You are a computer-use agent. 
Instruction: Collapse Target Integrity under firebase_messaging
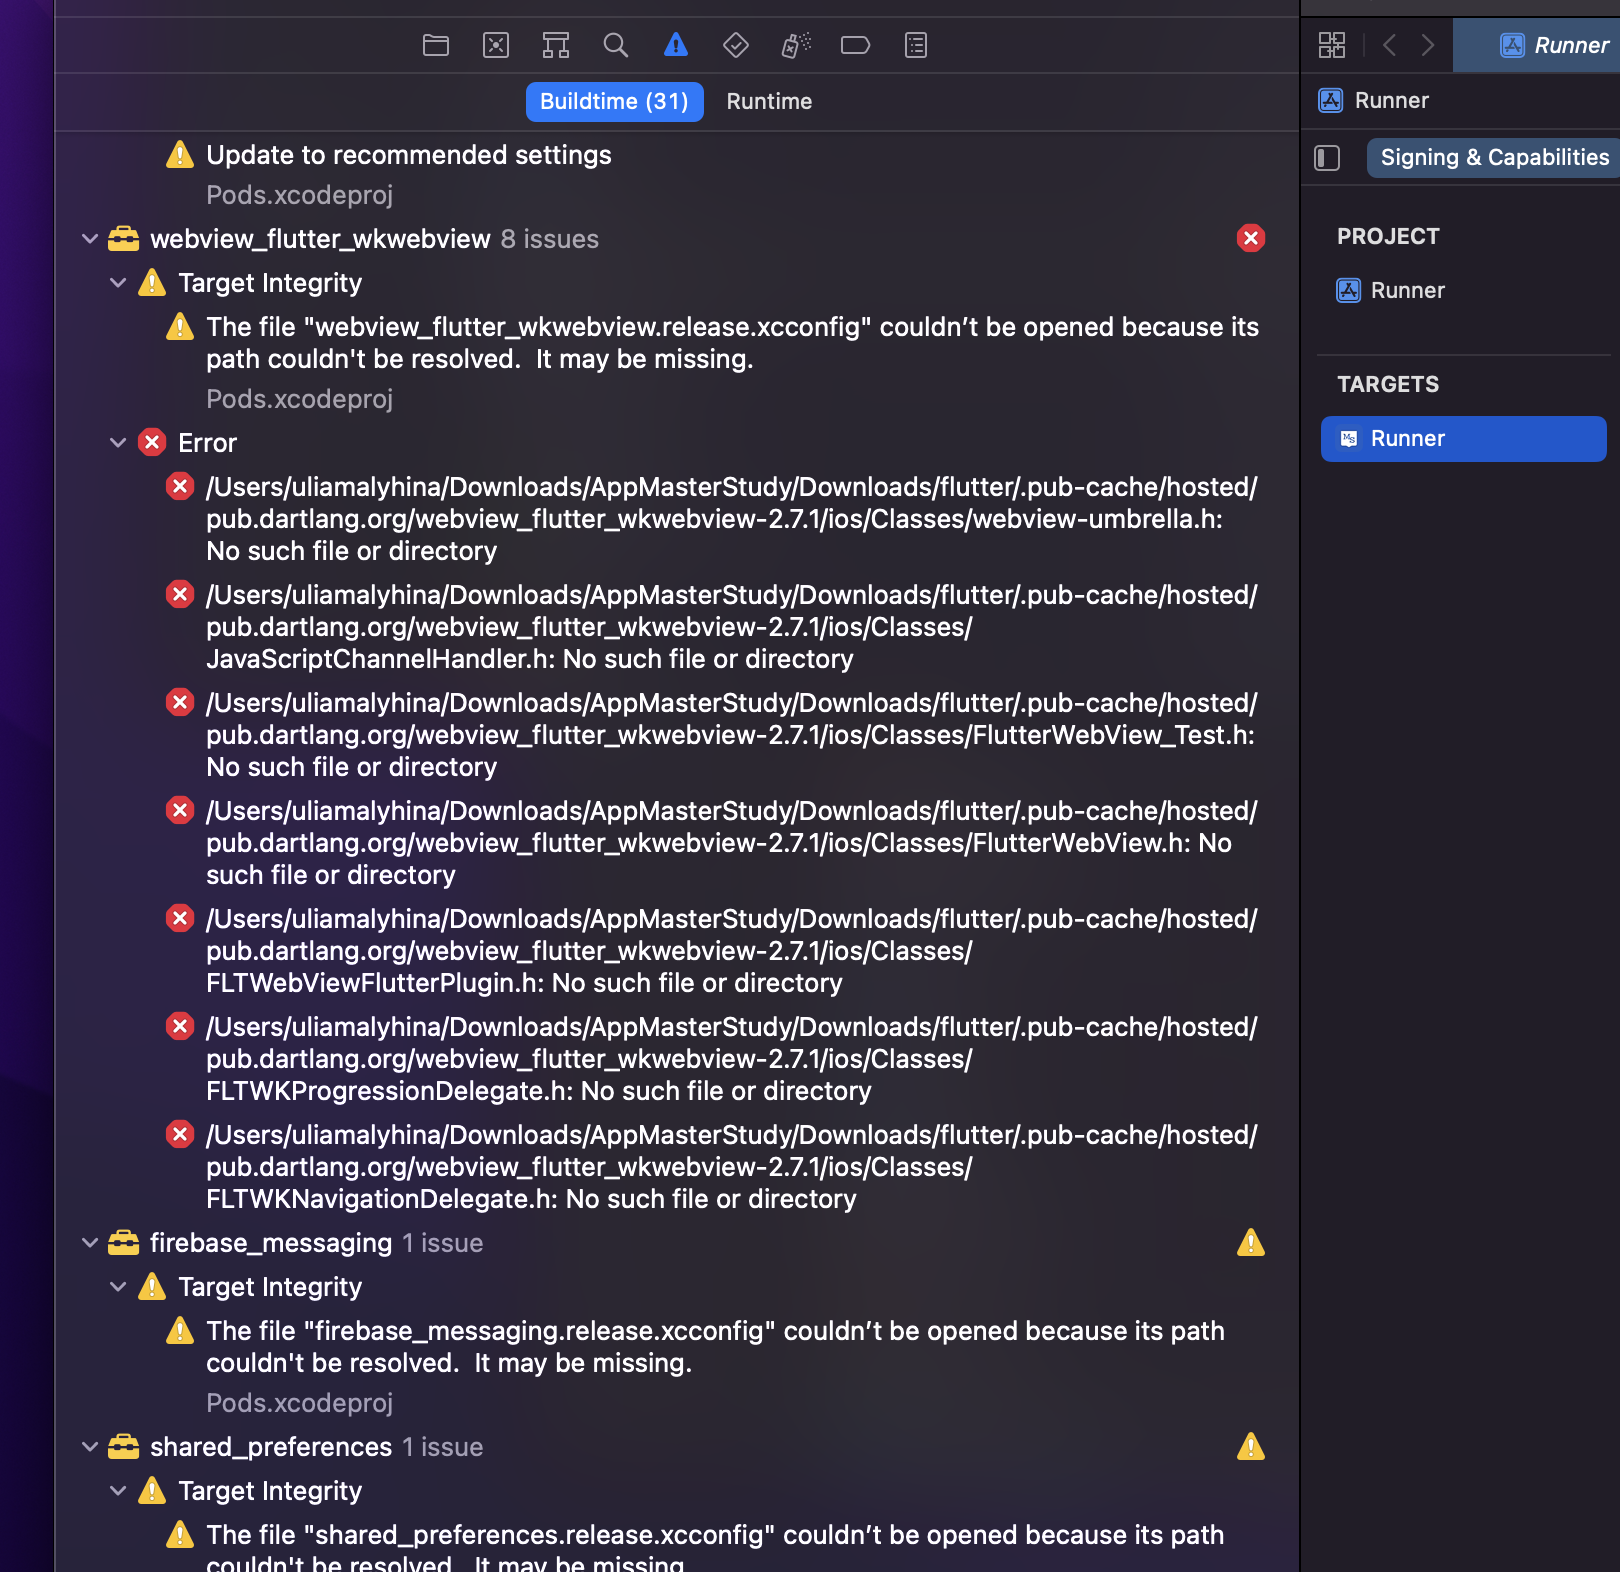[x=118, y=1287]
